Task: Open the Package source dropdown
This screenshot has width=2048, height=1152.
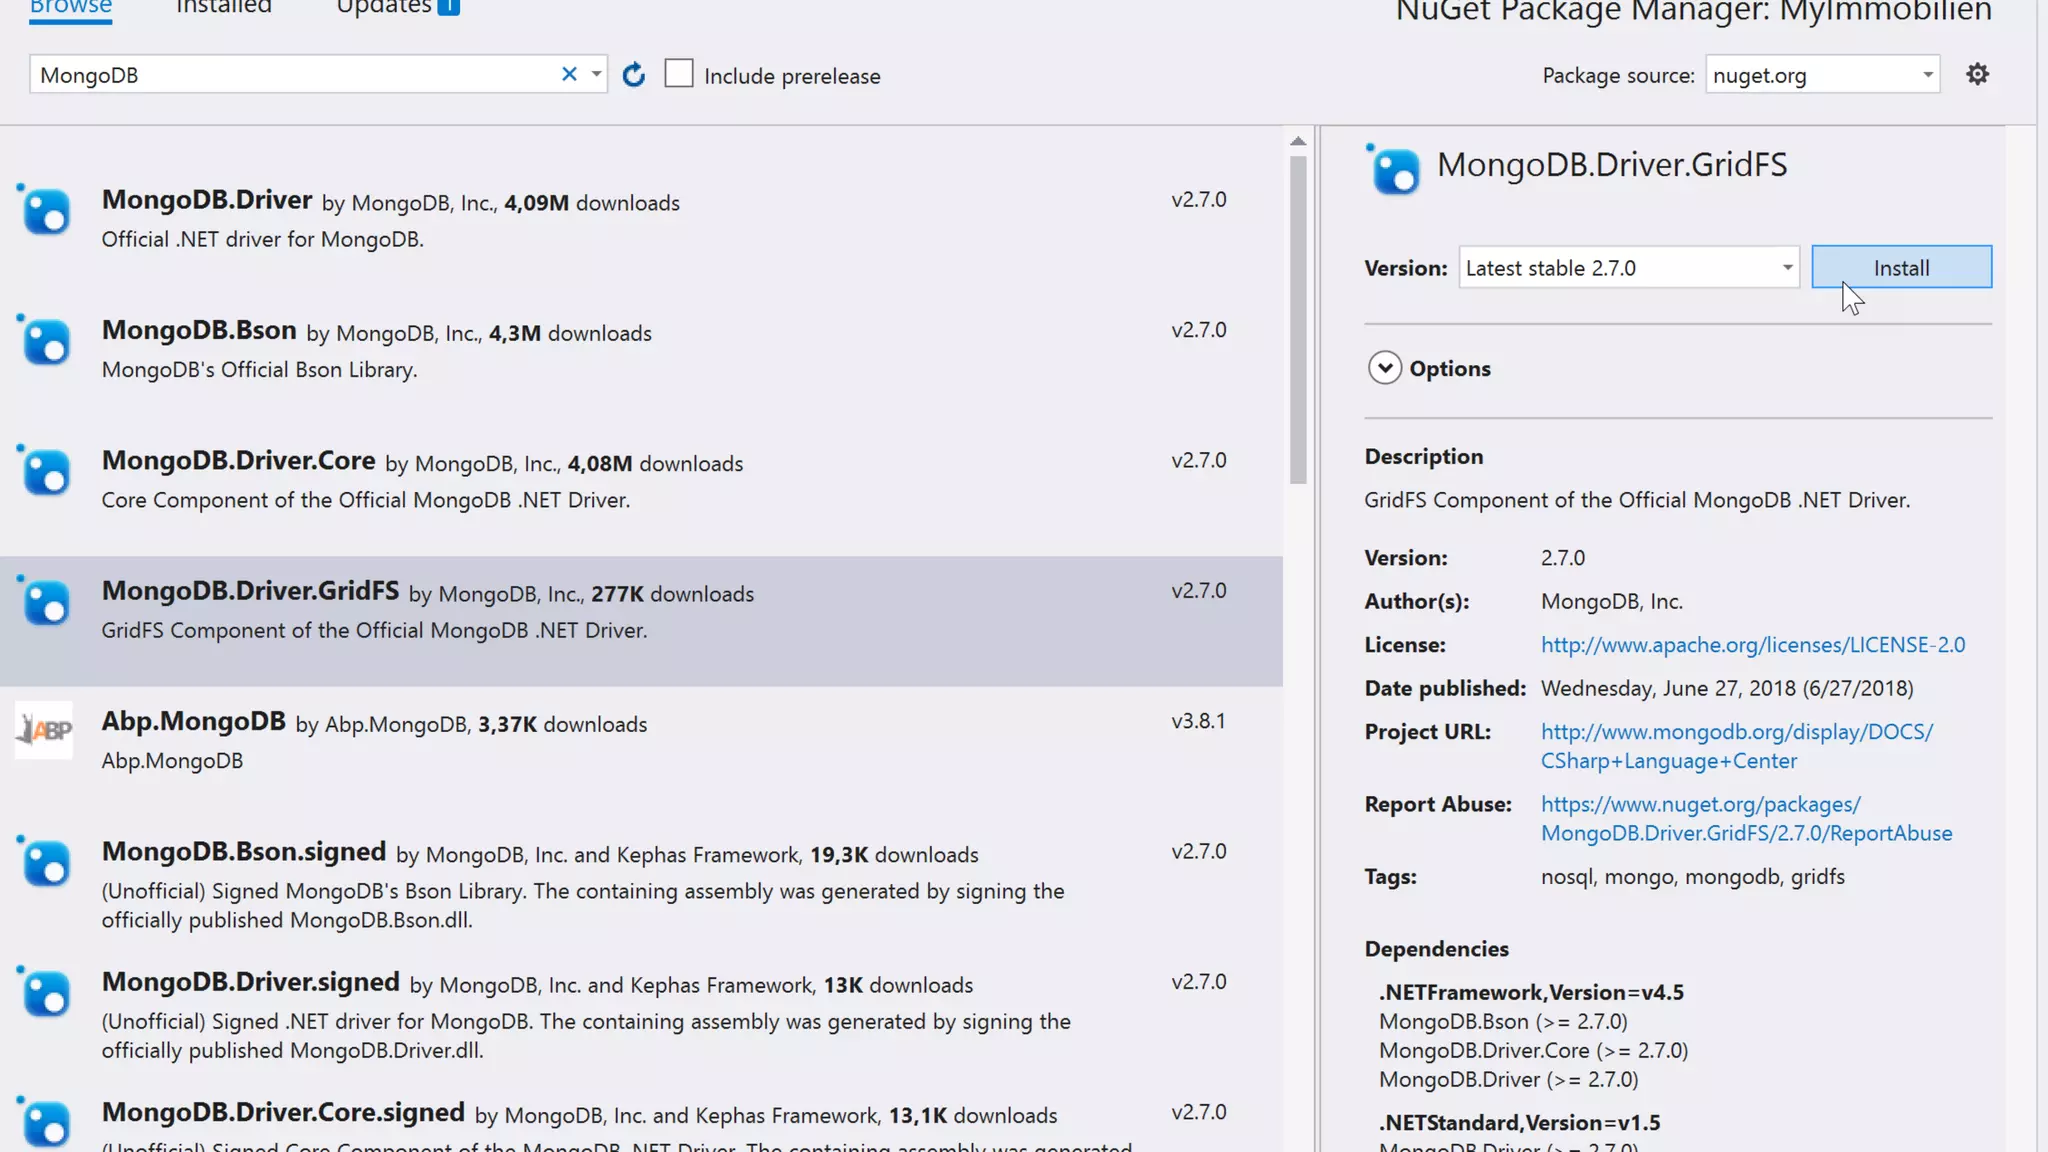Action: (x=1927, y=75)
